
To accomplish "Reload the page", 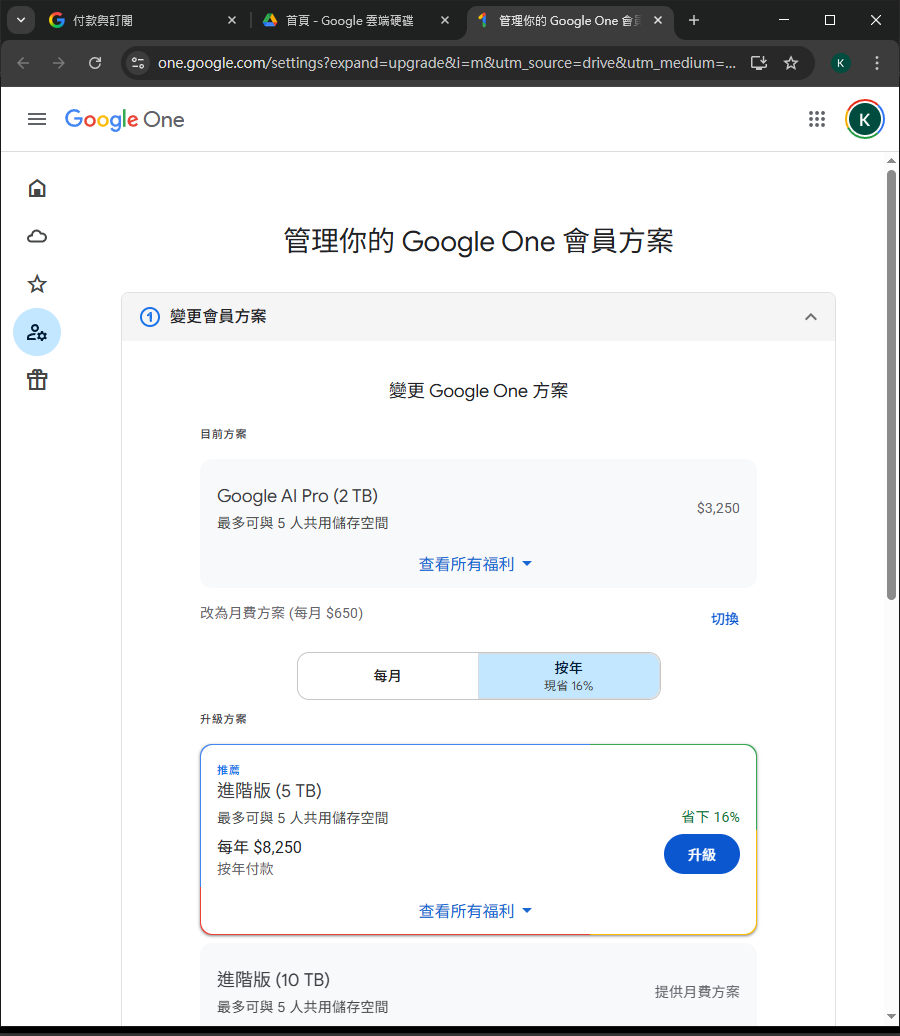I will coord(95,63).
